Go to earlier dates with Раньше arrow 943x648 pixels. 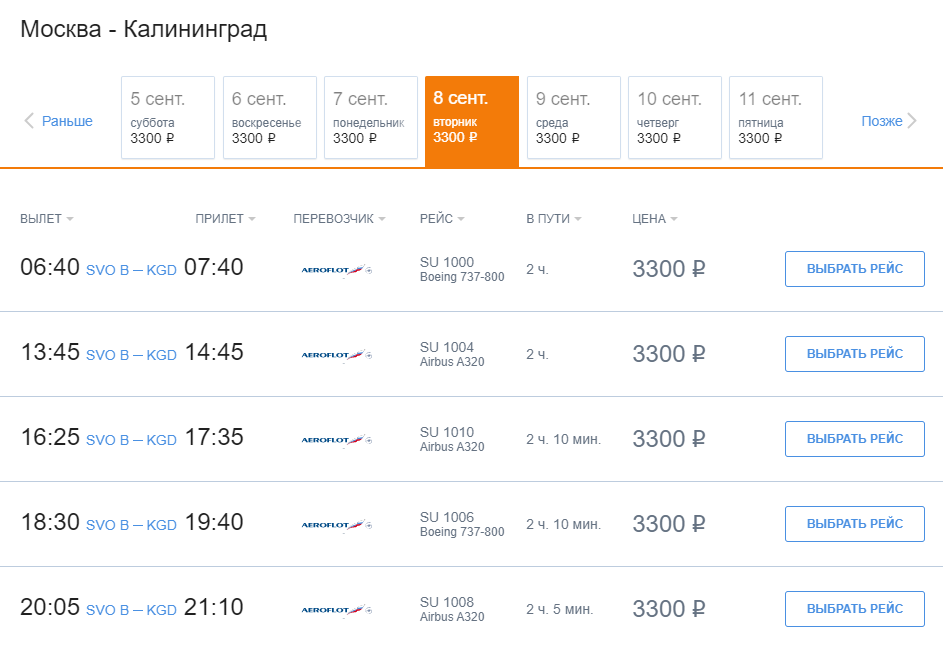tap(58, 121)
